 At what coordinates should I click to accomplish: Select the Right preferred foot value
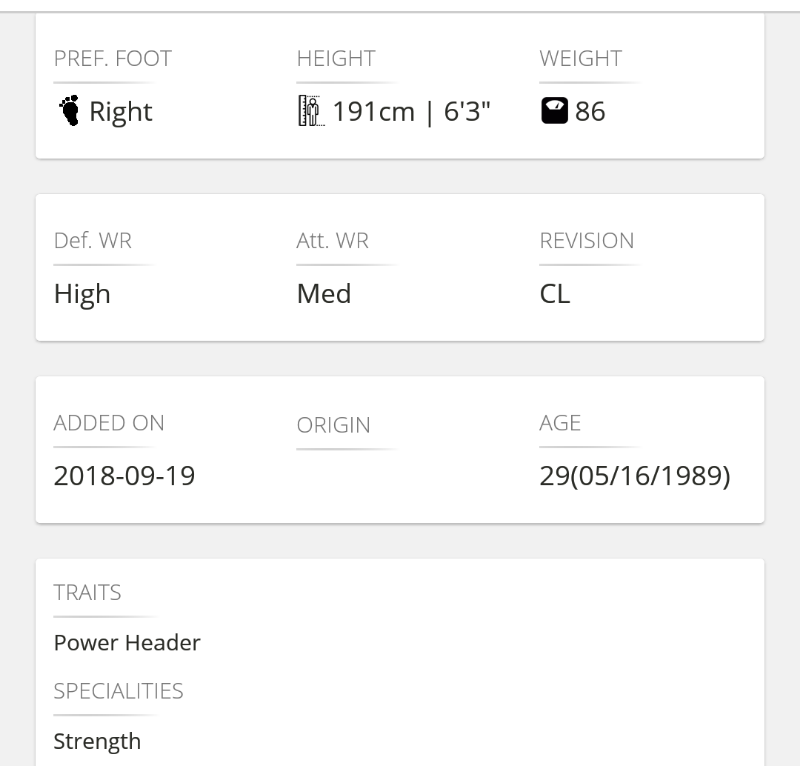[x=121, y=111]
